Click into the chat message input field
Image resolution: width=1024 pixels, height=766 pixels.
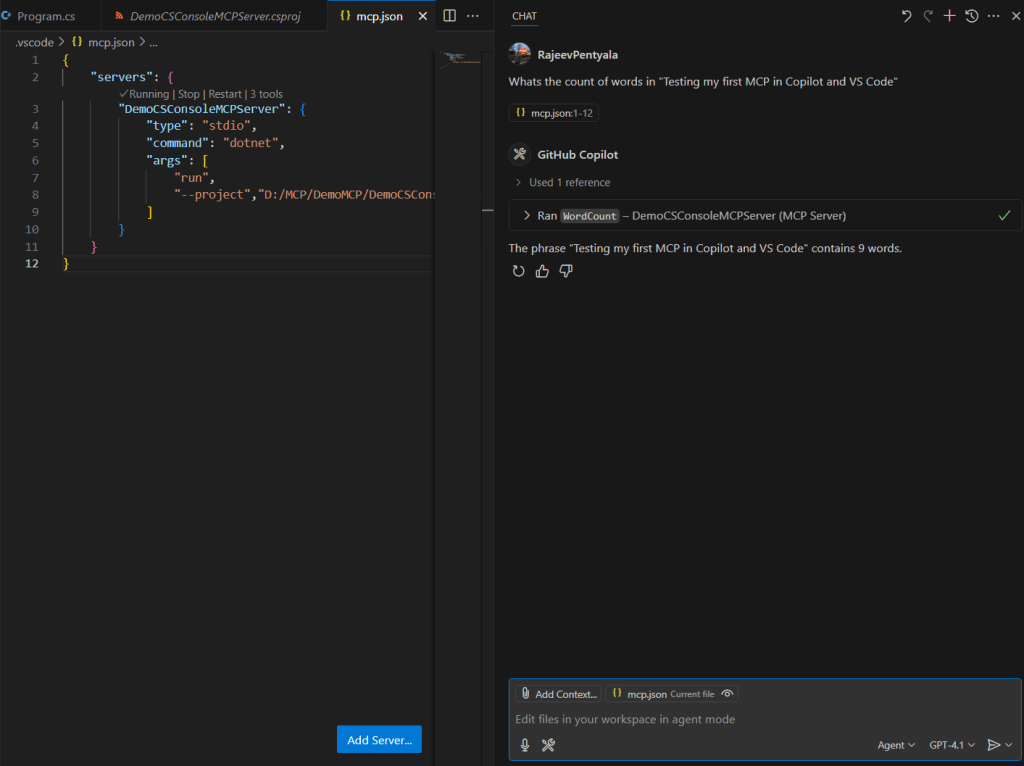pyautogui.click(x=700, y=719)
